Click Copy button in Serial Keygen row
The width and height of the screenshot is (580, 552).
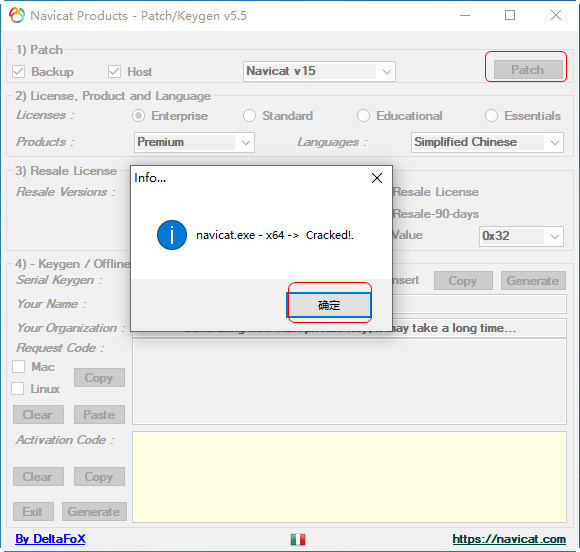coord(463,281)
